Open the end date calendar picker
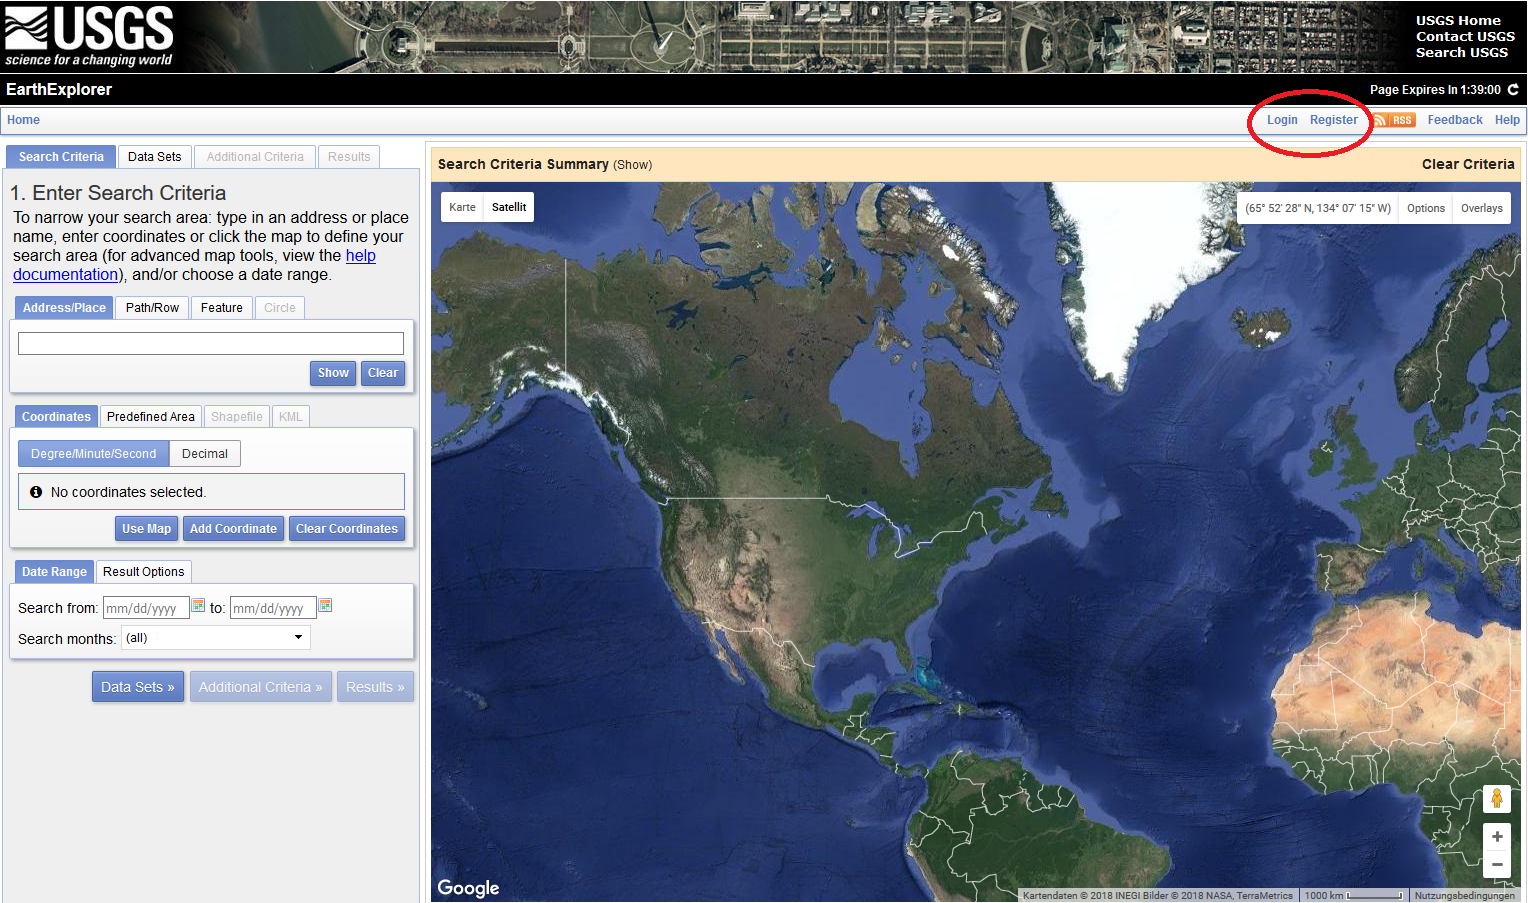Viewport: 1528px width, 903px height. click(325, 606)
